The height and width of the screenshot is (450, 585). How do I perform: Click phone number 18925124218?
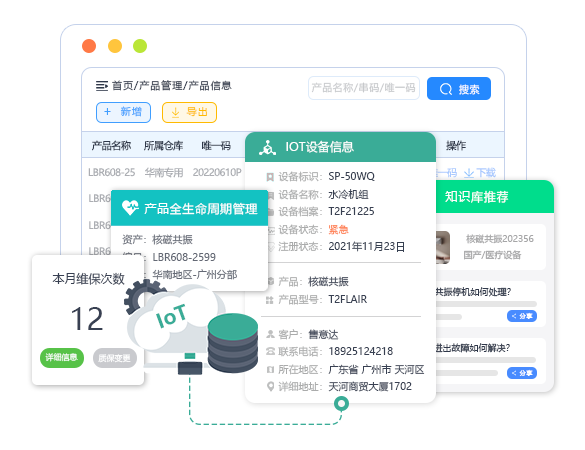tap(360, 351)
